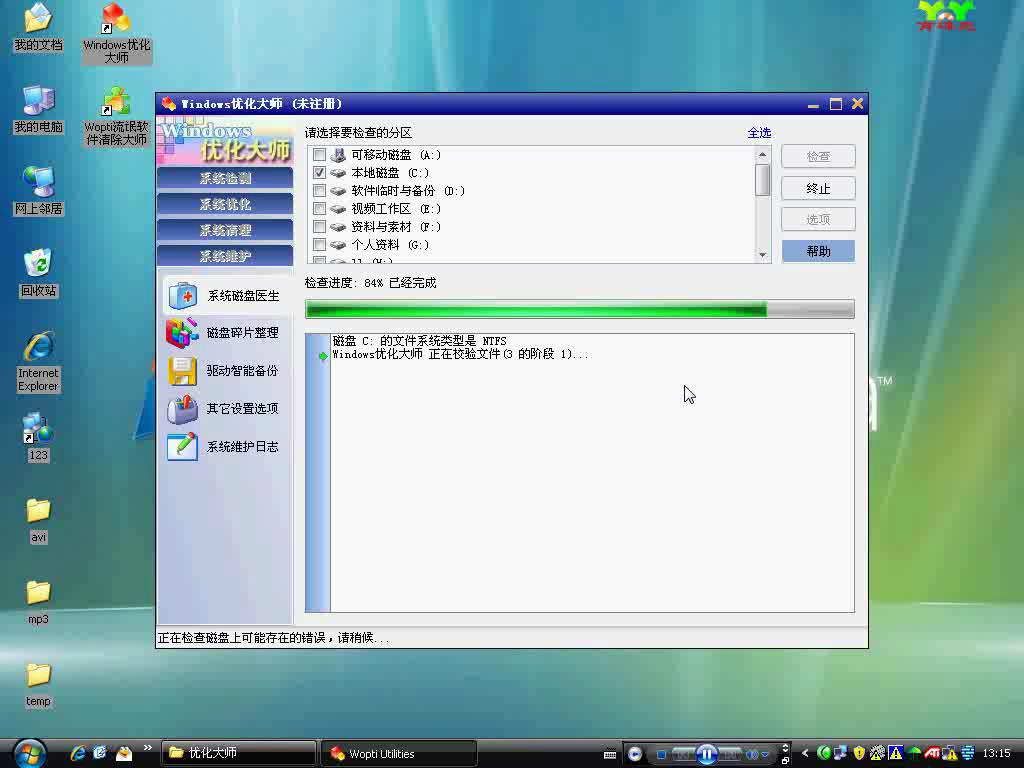Stop playback in taskbar media player
Image resolution: width=1024 pixels, height=768 pixels.
(661, 754)
